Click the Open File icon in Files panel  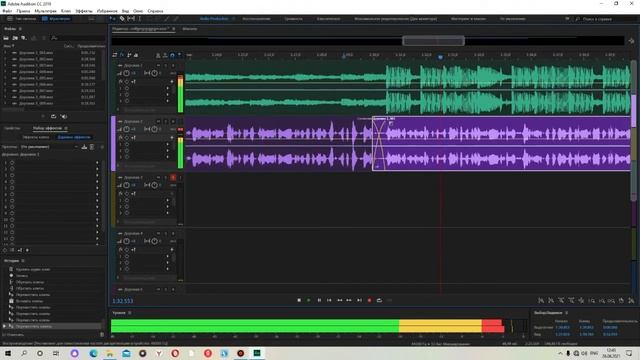[6, 38]
